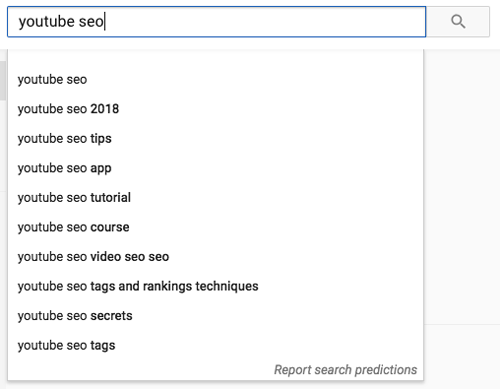
Task: Click the gray search button beside the query field
Action: point(458,22)
